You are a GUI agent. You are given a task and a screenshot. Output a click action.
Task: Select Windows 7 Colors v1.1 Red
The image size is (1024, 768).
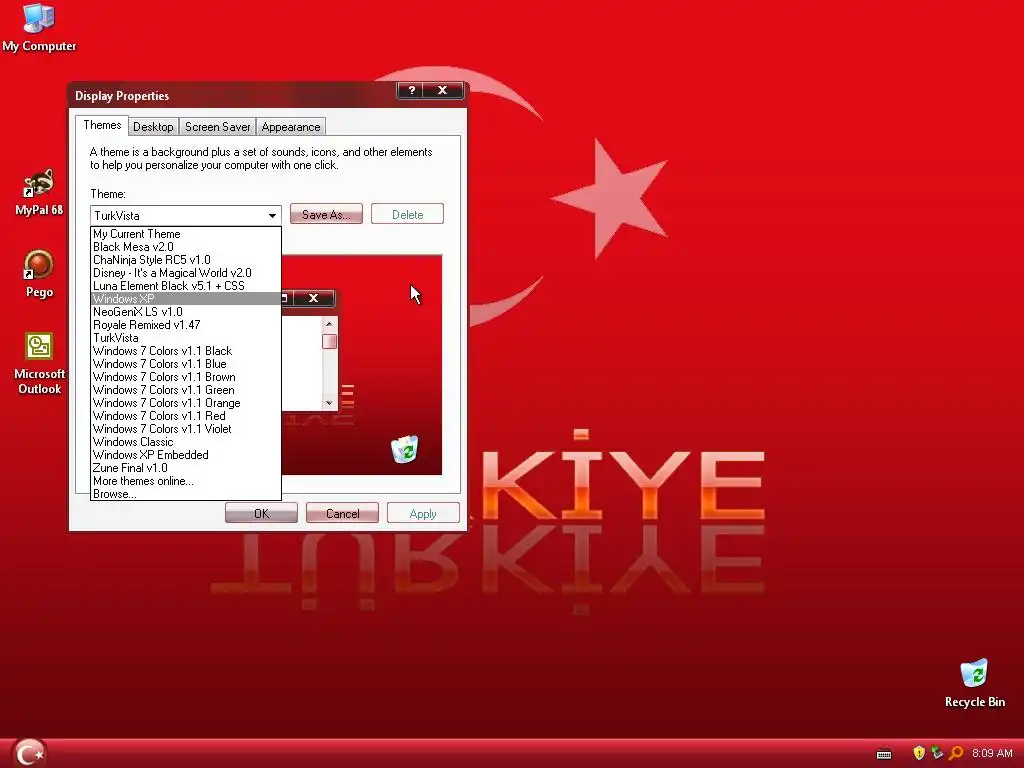tap(185, 416)
